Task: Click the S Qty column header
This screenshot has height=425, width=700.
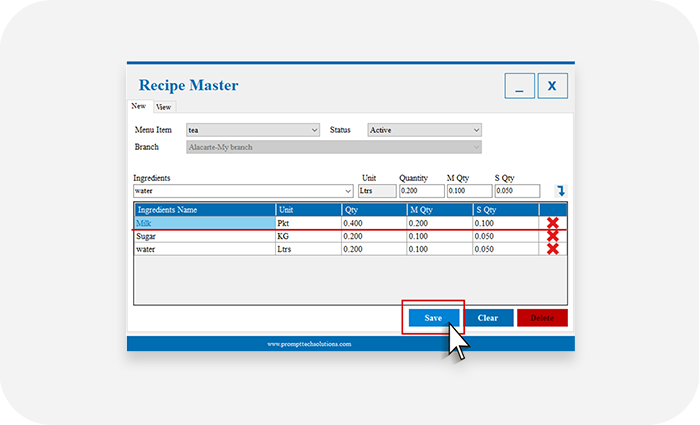Action: [x=506, y=210]
